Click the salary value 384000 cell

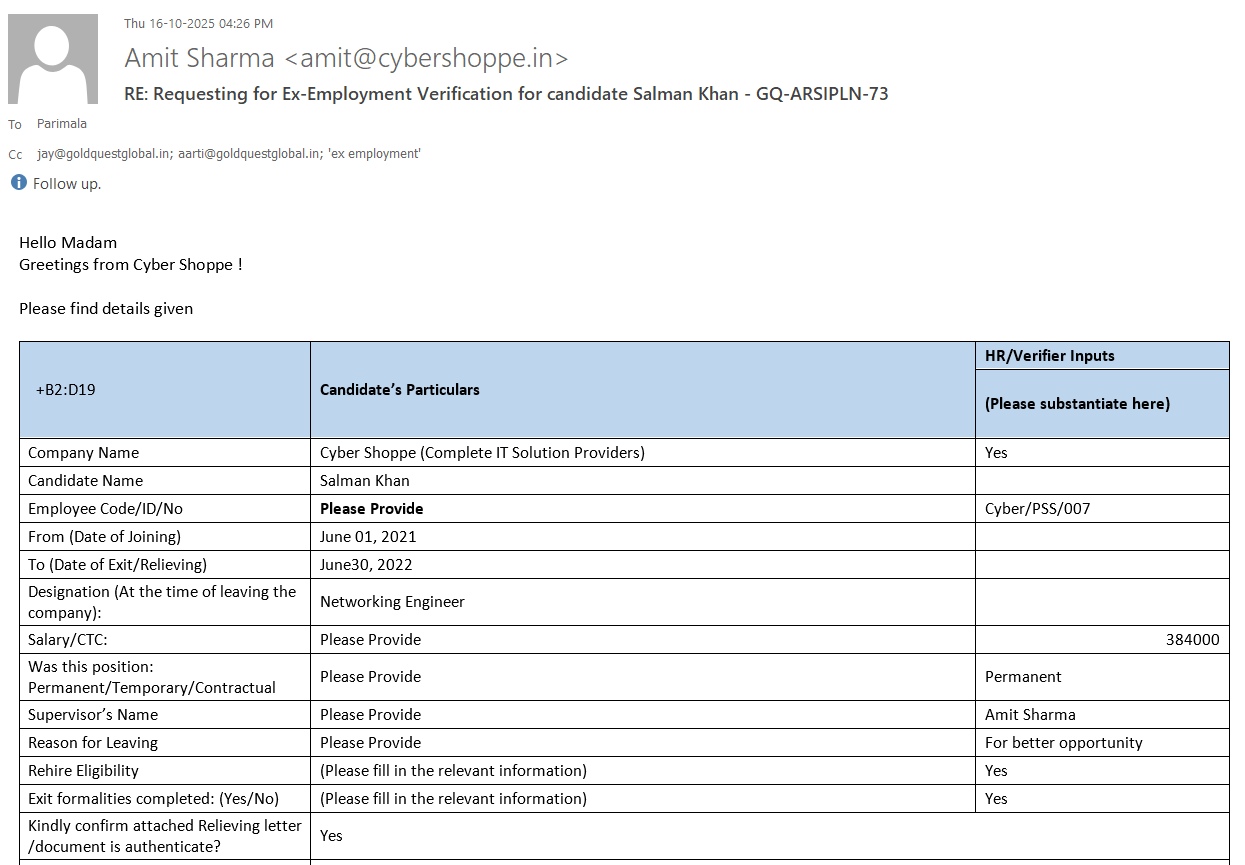coord(1192,640)
